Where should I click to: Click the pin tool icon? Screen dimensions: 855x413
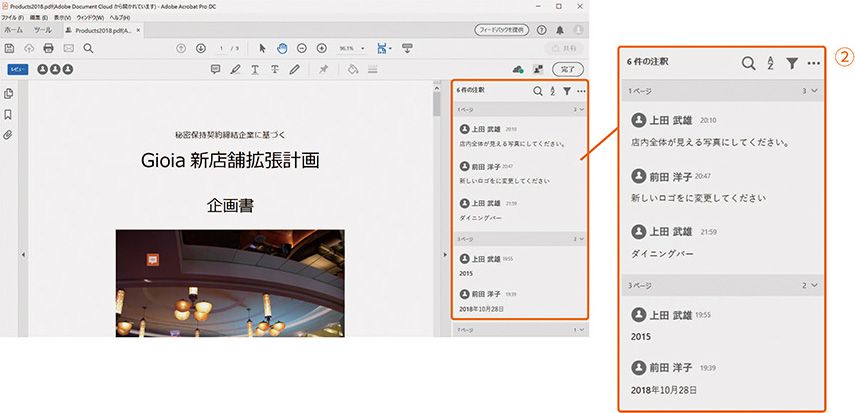coord(324,69)
